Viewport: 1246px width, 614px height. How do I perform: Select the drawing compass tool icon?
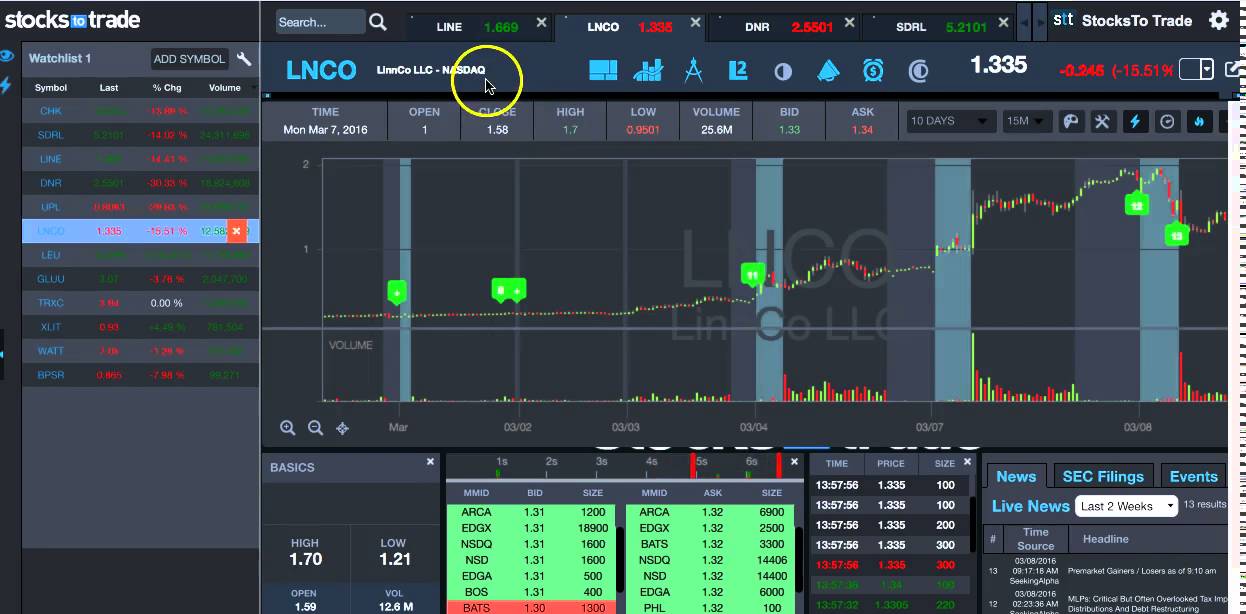click(x=693, y=70)
